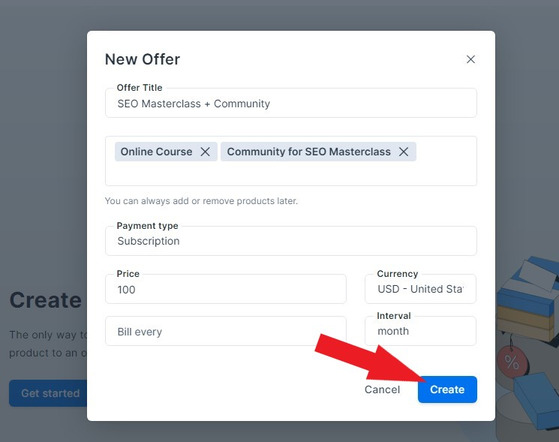Image resolution: width=559 pixels, height=442 pixels.
Task: Remove the Online Course product tag
Action: (x=205, y=151)
